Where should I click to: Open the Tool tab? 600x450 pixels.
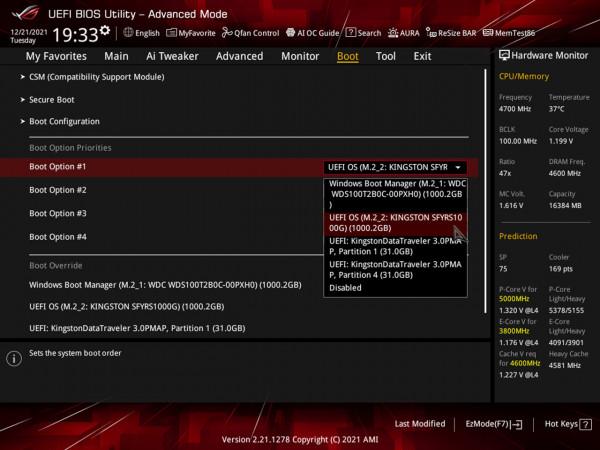pos(386,56)
